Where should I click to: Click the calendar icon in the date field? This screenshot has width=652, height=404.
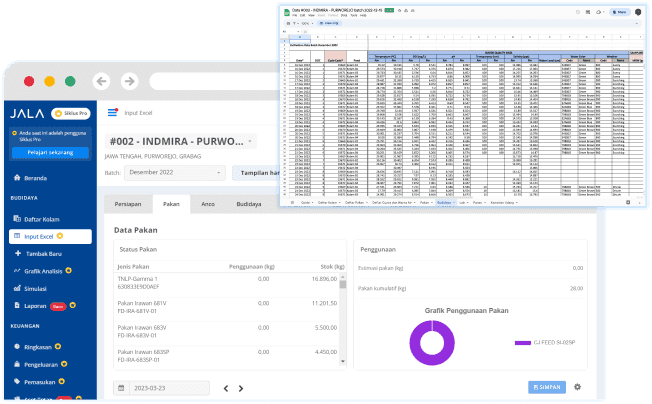(x=123, y=388)
